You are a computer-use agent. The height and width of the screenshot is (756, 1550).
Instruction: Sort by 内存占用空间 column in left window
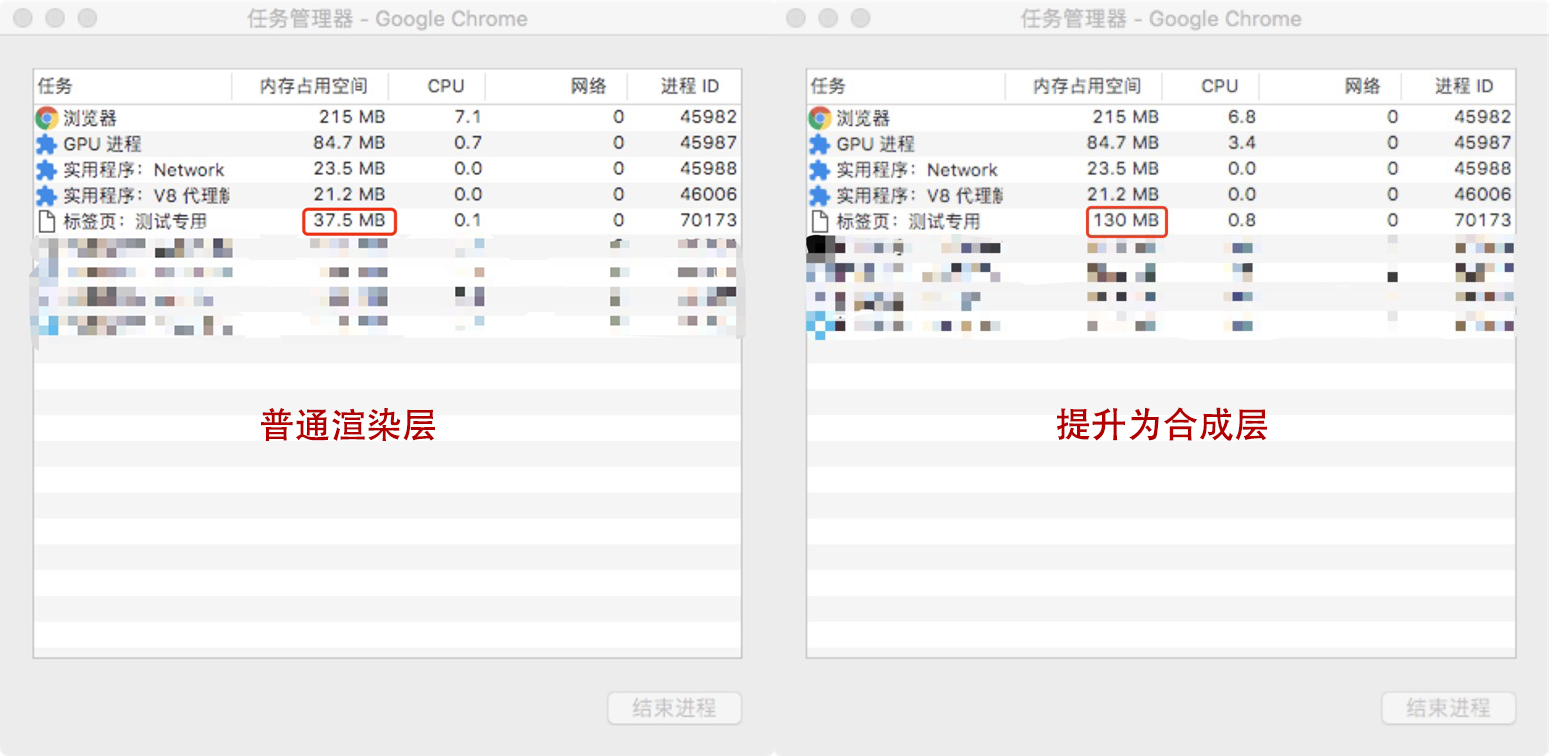point(311,86)
